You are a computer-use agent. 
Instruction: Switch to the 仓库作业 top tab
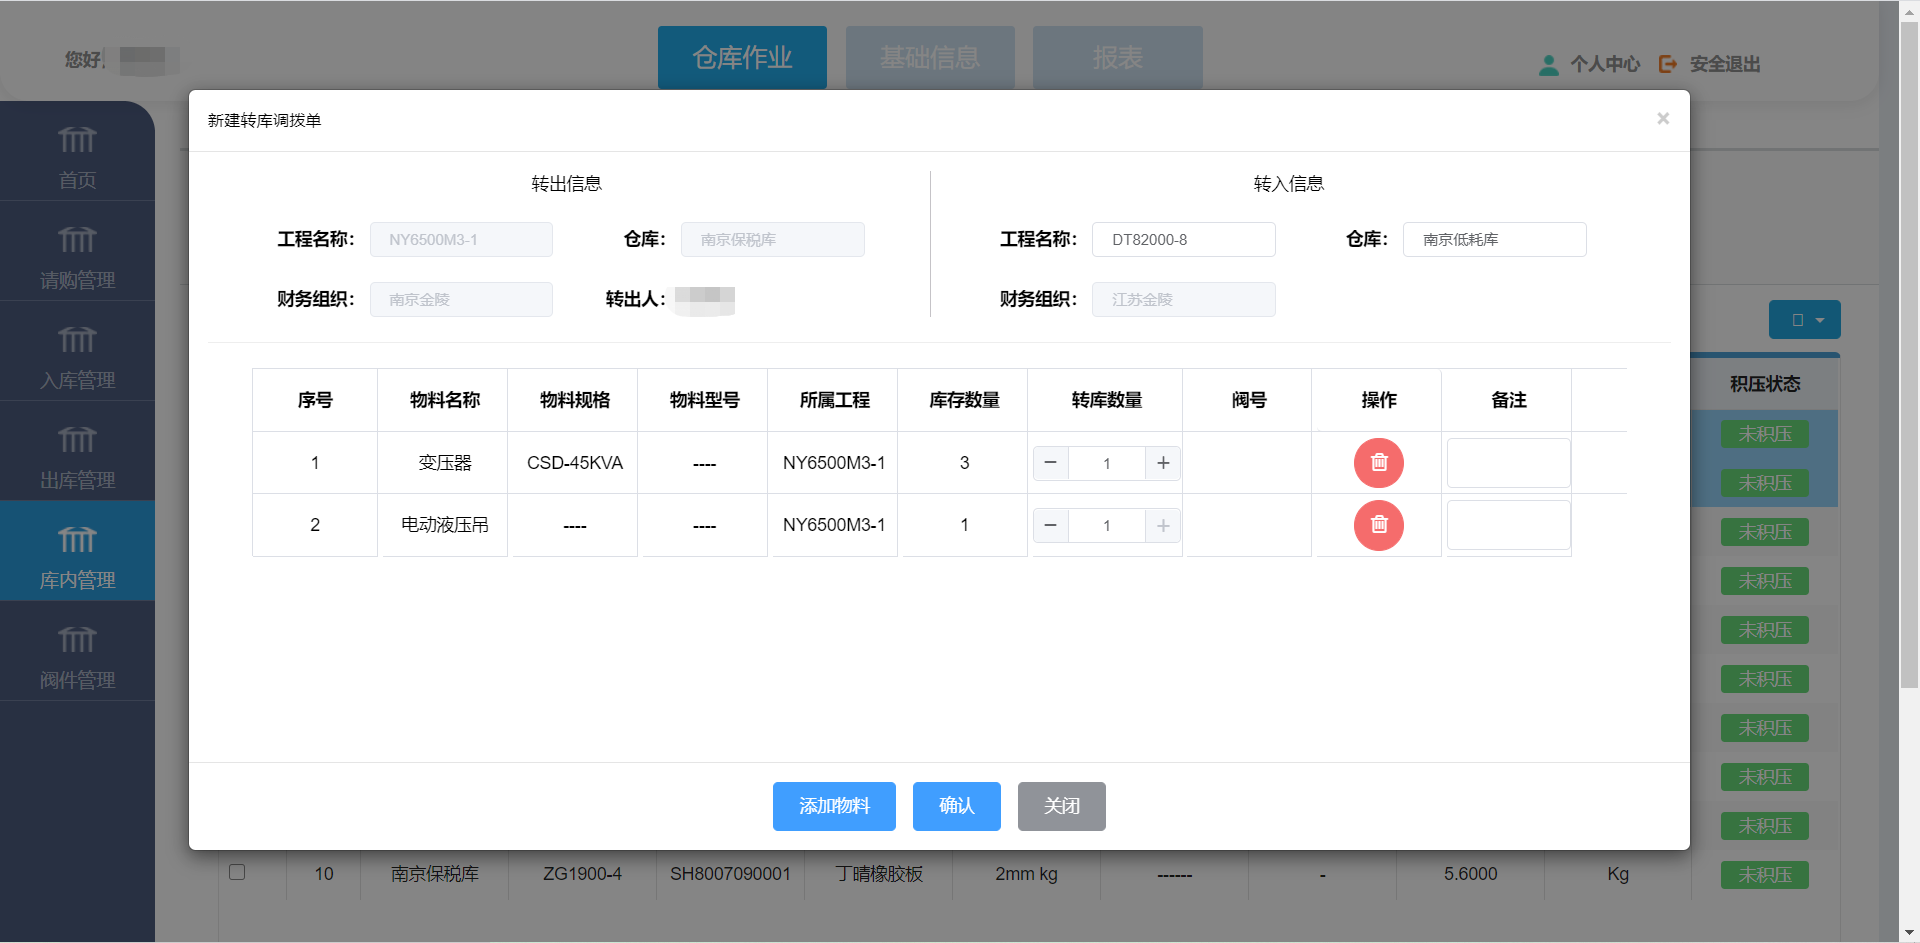[742, 58]
